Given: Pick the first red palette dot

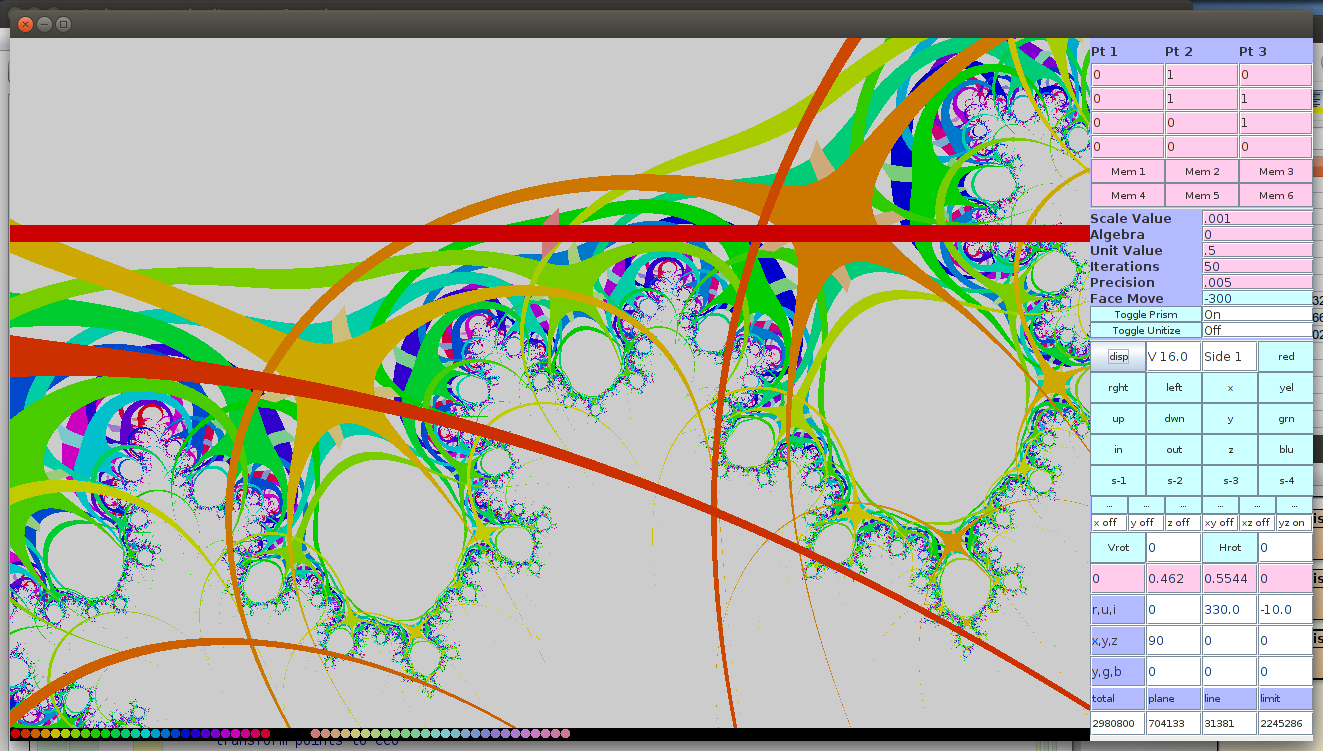Looking at the screenshot, I should tap(15, 734).
